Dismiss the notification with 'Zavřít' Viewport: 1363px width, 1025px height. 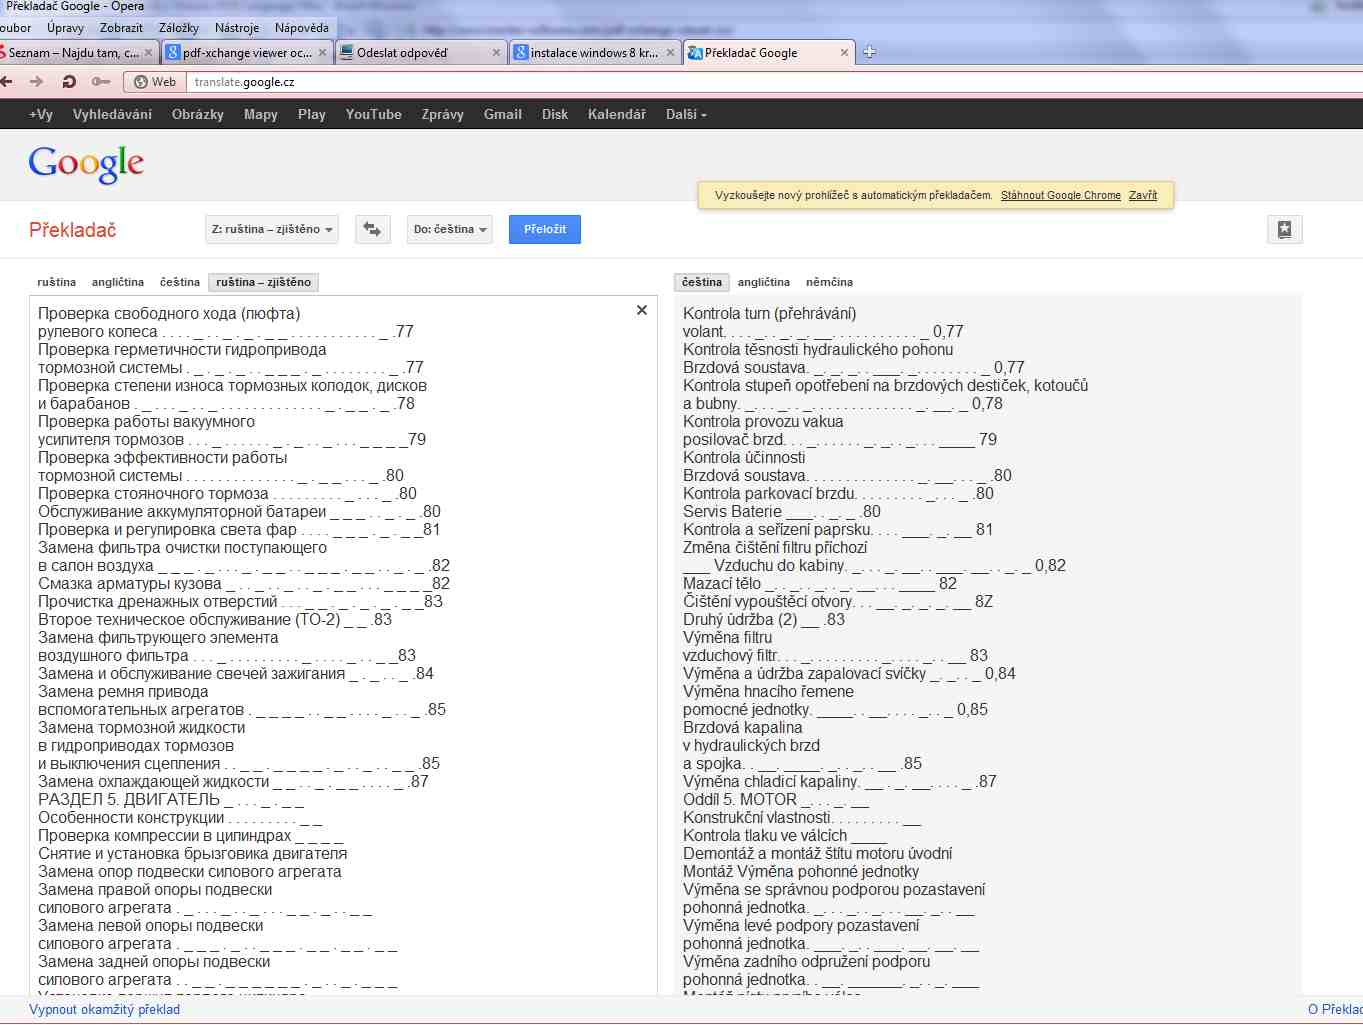point(1143,195)
